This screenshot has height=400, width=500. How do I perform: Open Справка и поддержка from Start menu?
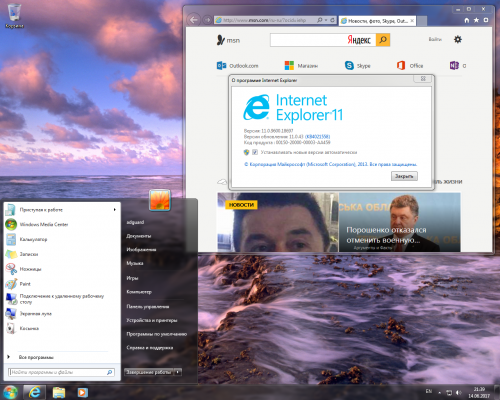point(150,347)
